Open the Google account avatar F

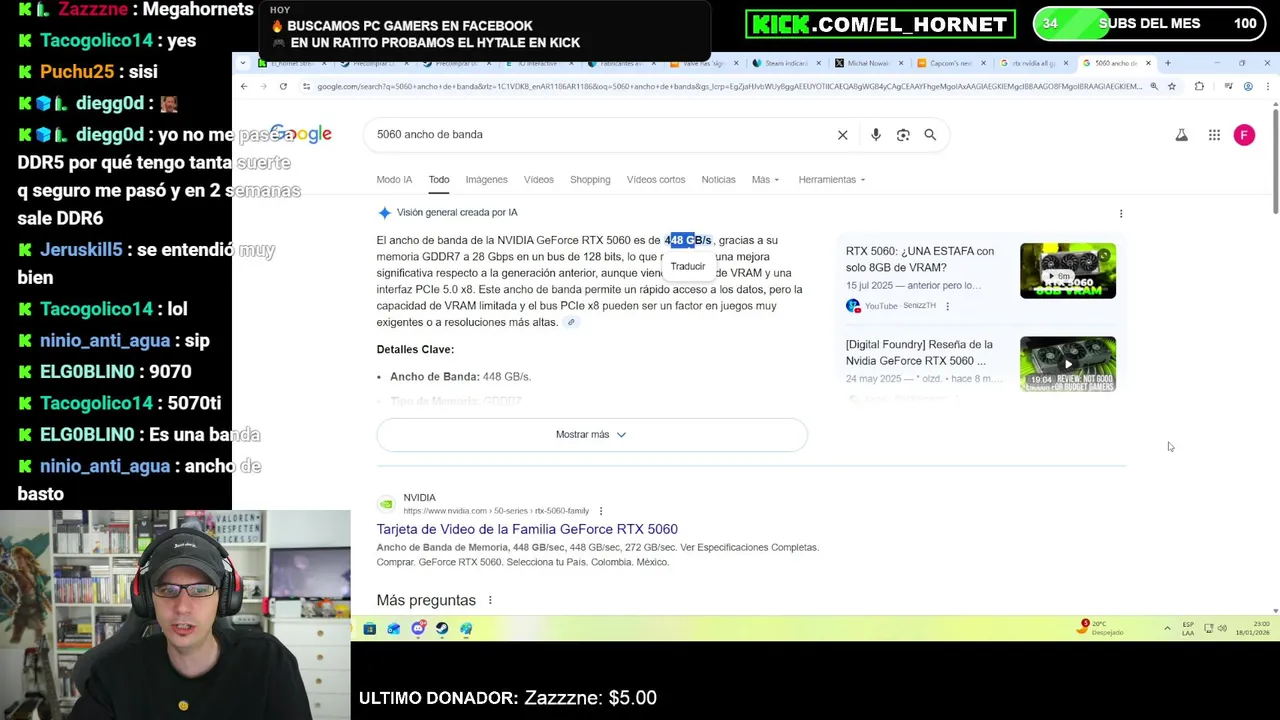1244,135
